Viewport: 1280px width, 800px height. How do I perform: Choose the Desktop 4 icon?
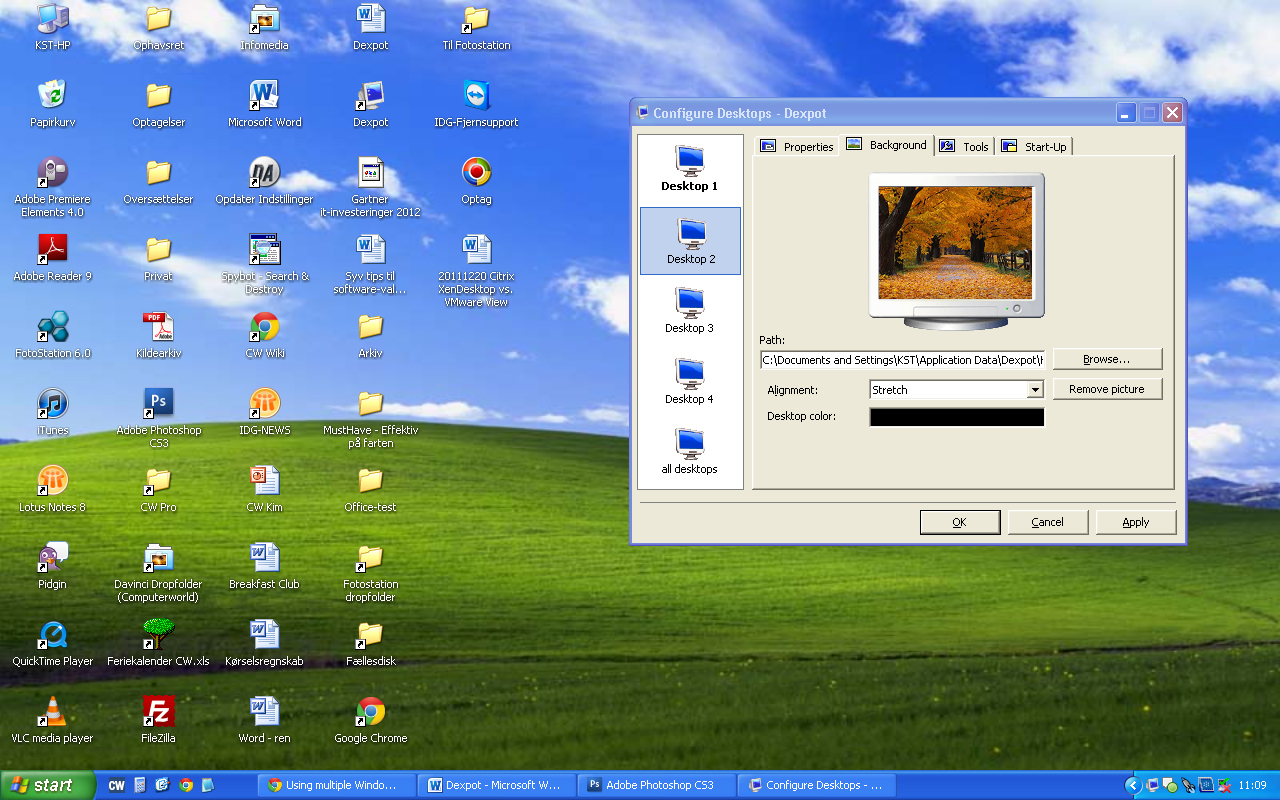tap(690, 381)
